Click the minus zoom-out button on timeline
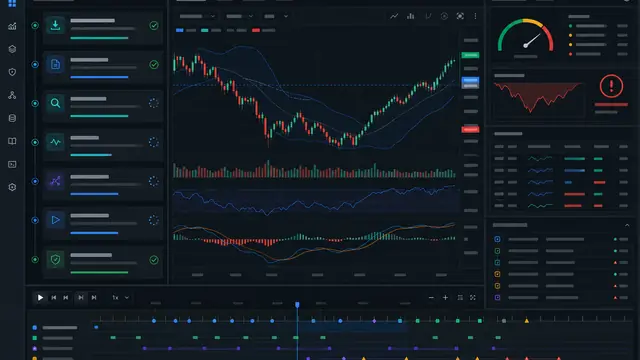The height and width of the screenshot is (360, 640). coord(431,298)
